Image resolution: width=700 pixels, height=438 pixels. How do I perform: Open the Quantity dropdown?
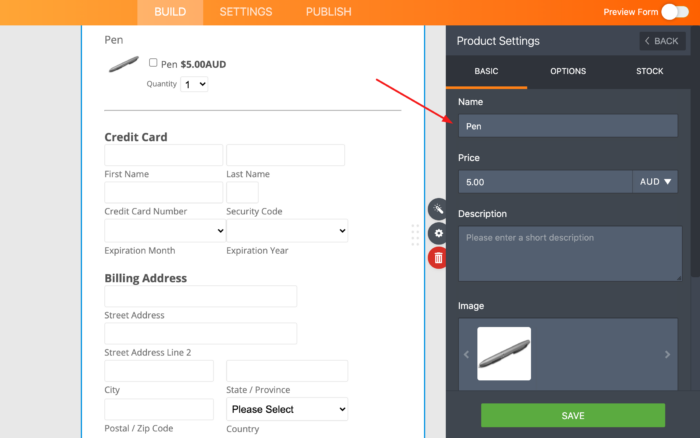(194, 84)
